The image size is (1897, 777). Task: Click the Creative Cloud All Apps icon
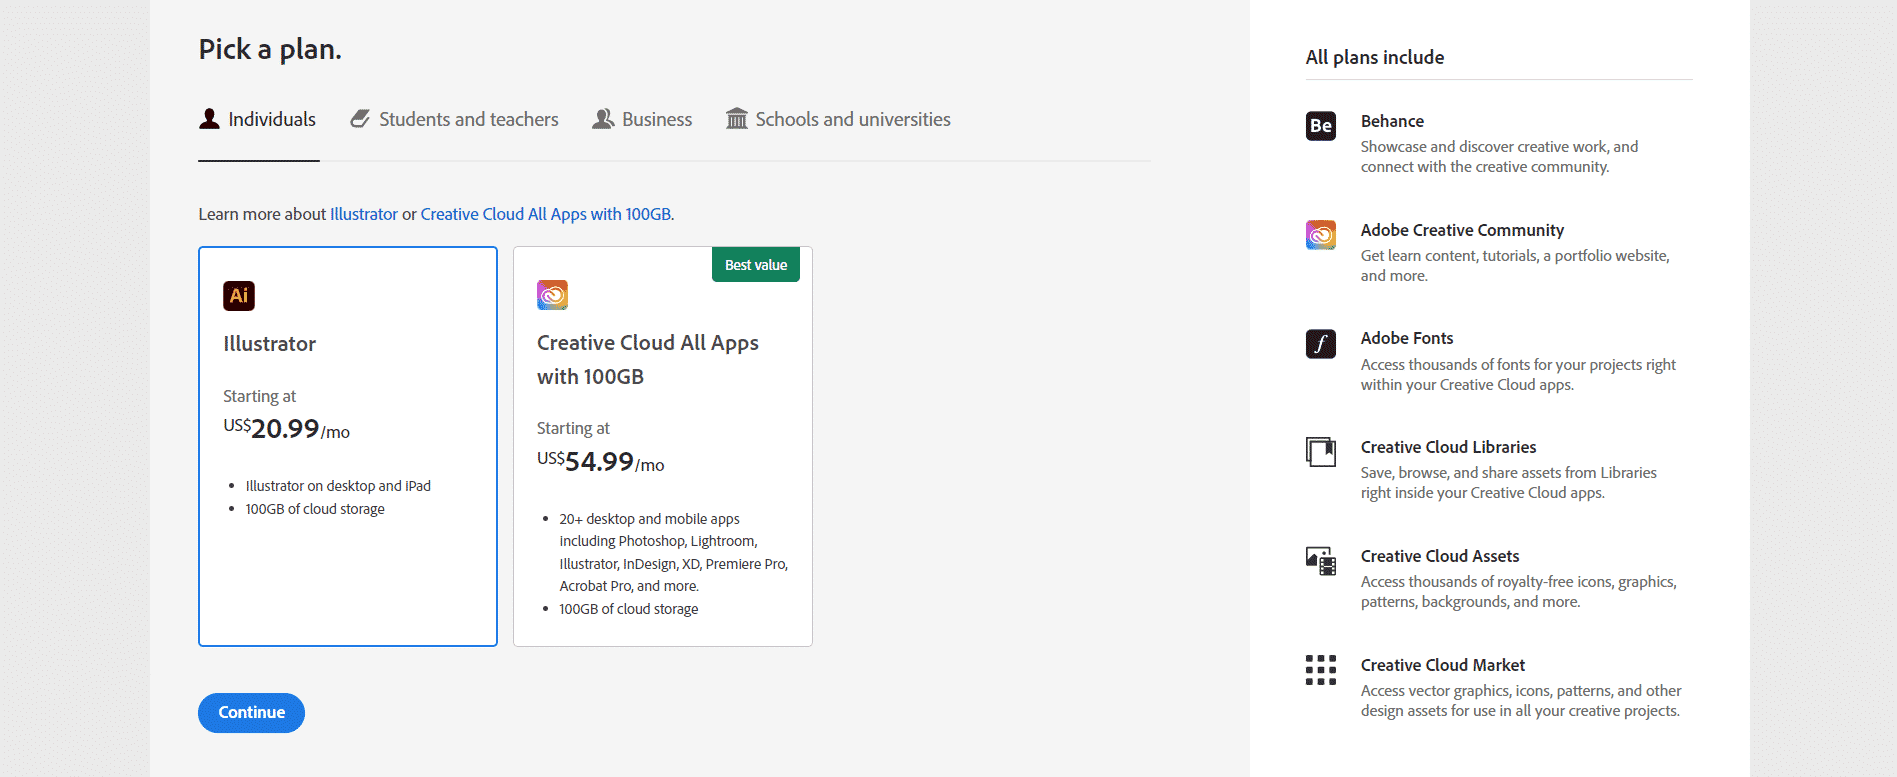coord(552,295)
